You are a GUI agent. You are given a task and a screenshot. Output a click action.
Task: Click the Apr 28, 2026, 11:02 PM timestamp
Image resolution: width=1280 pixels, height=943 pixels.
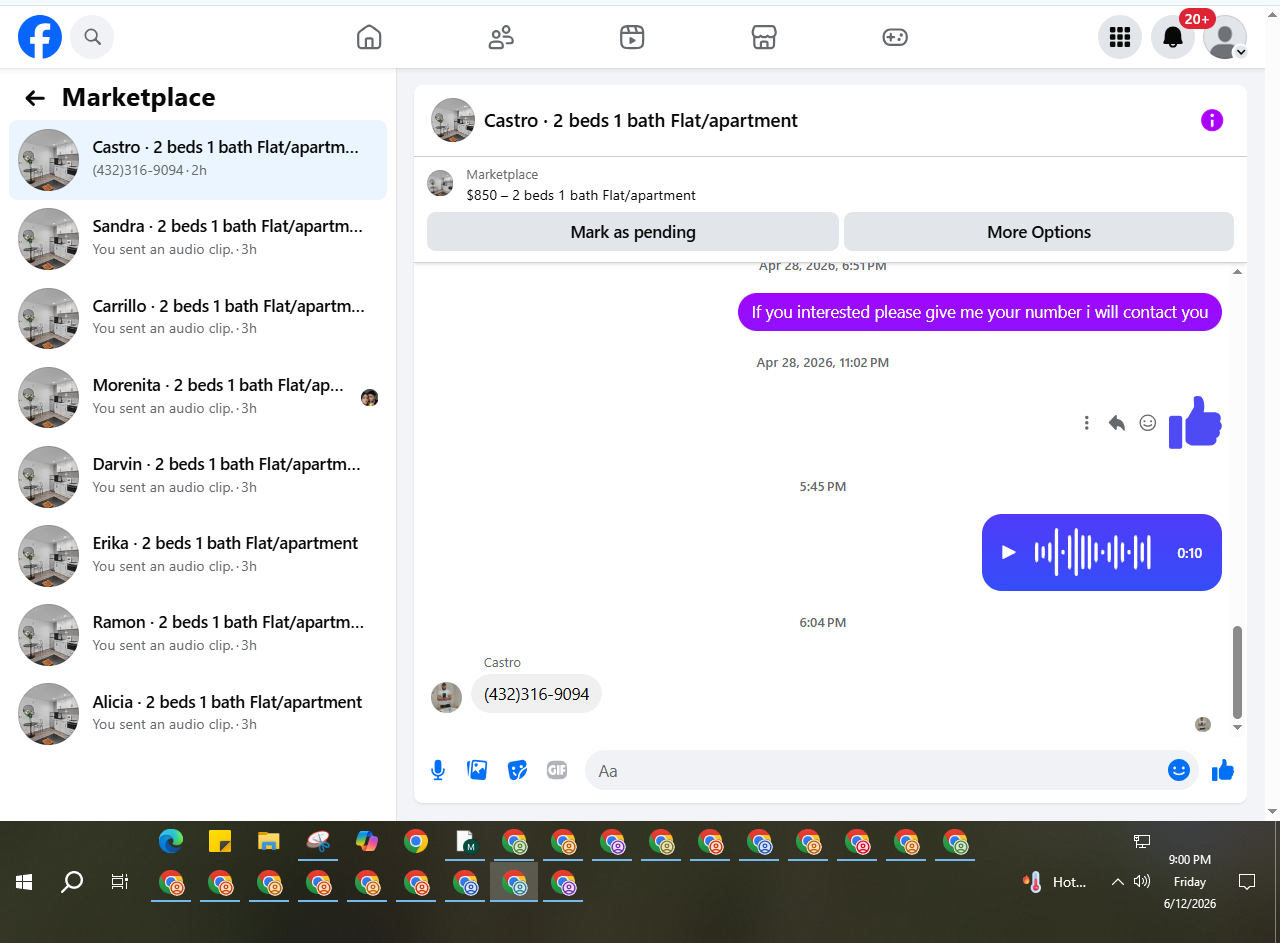pos(823,363)
